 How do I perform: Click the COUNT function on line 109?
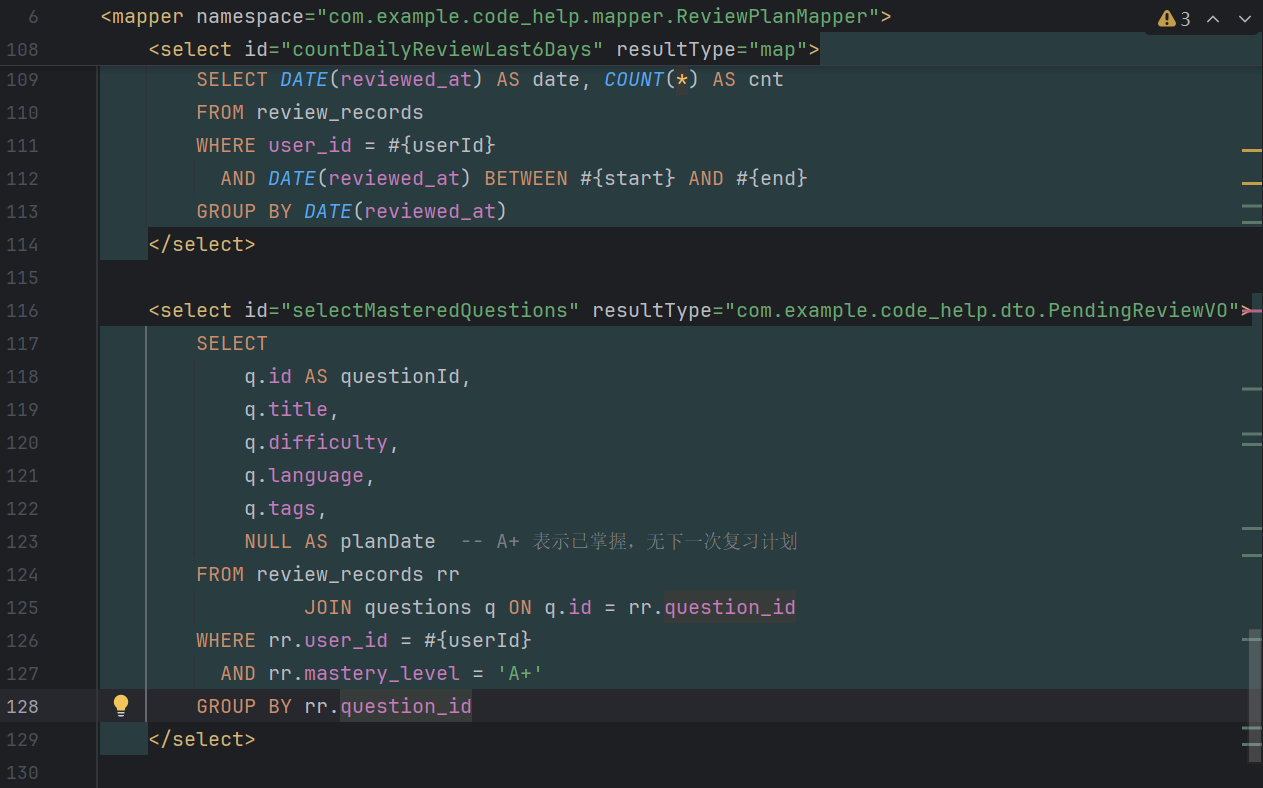tap(634, 80)
